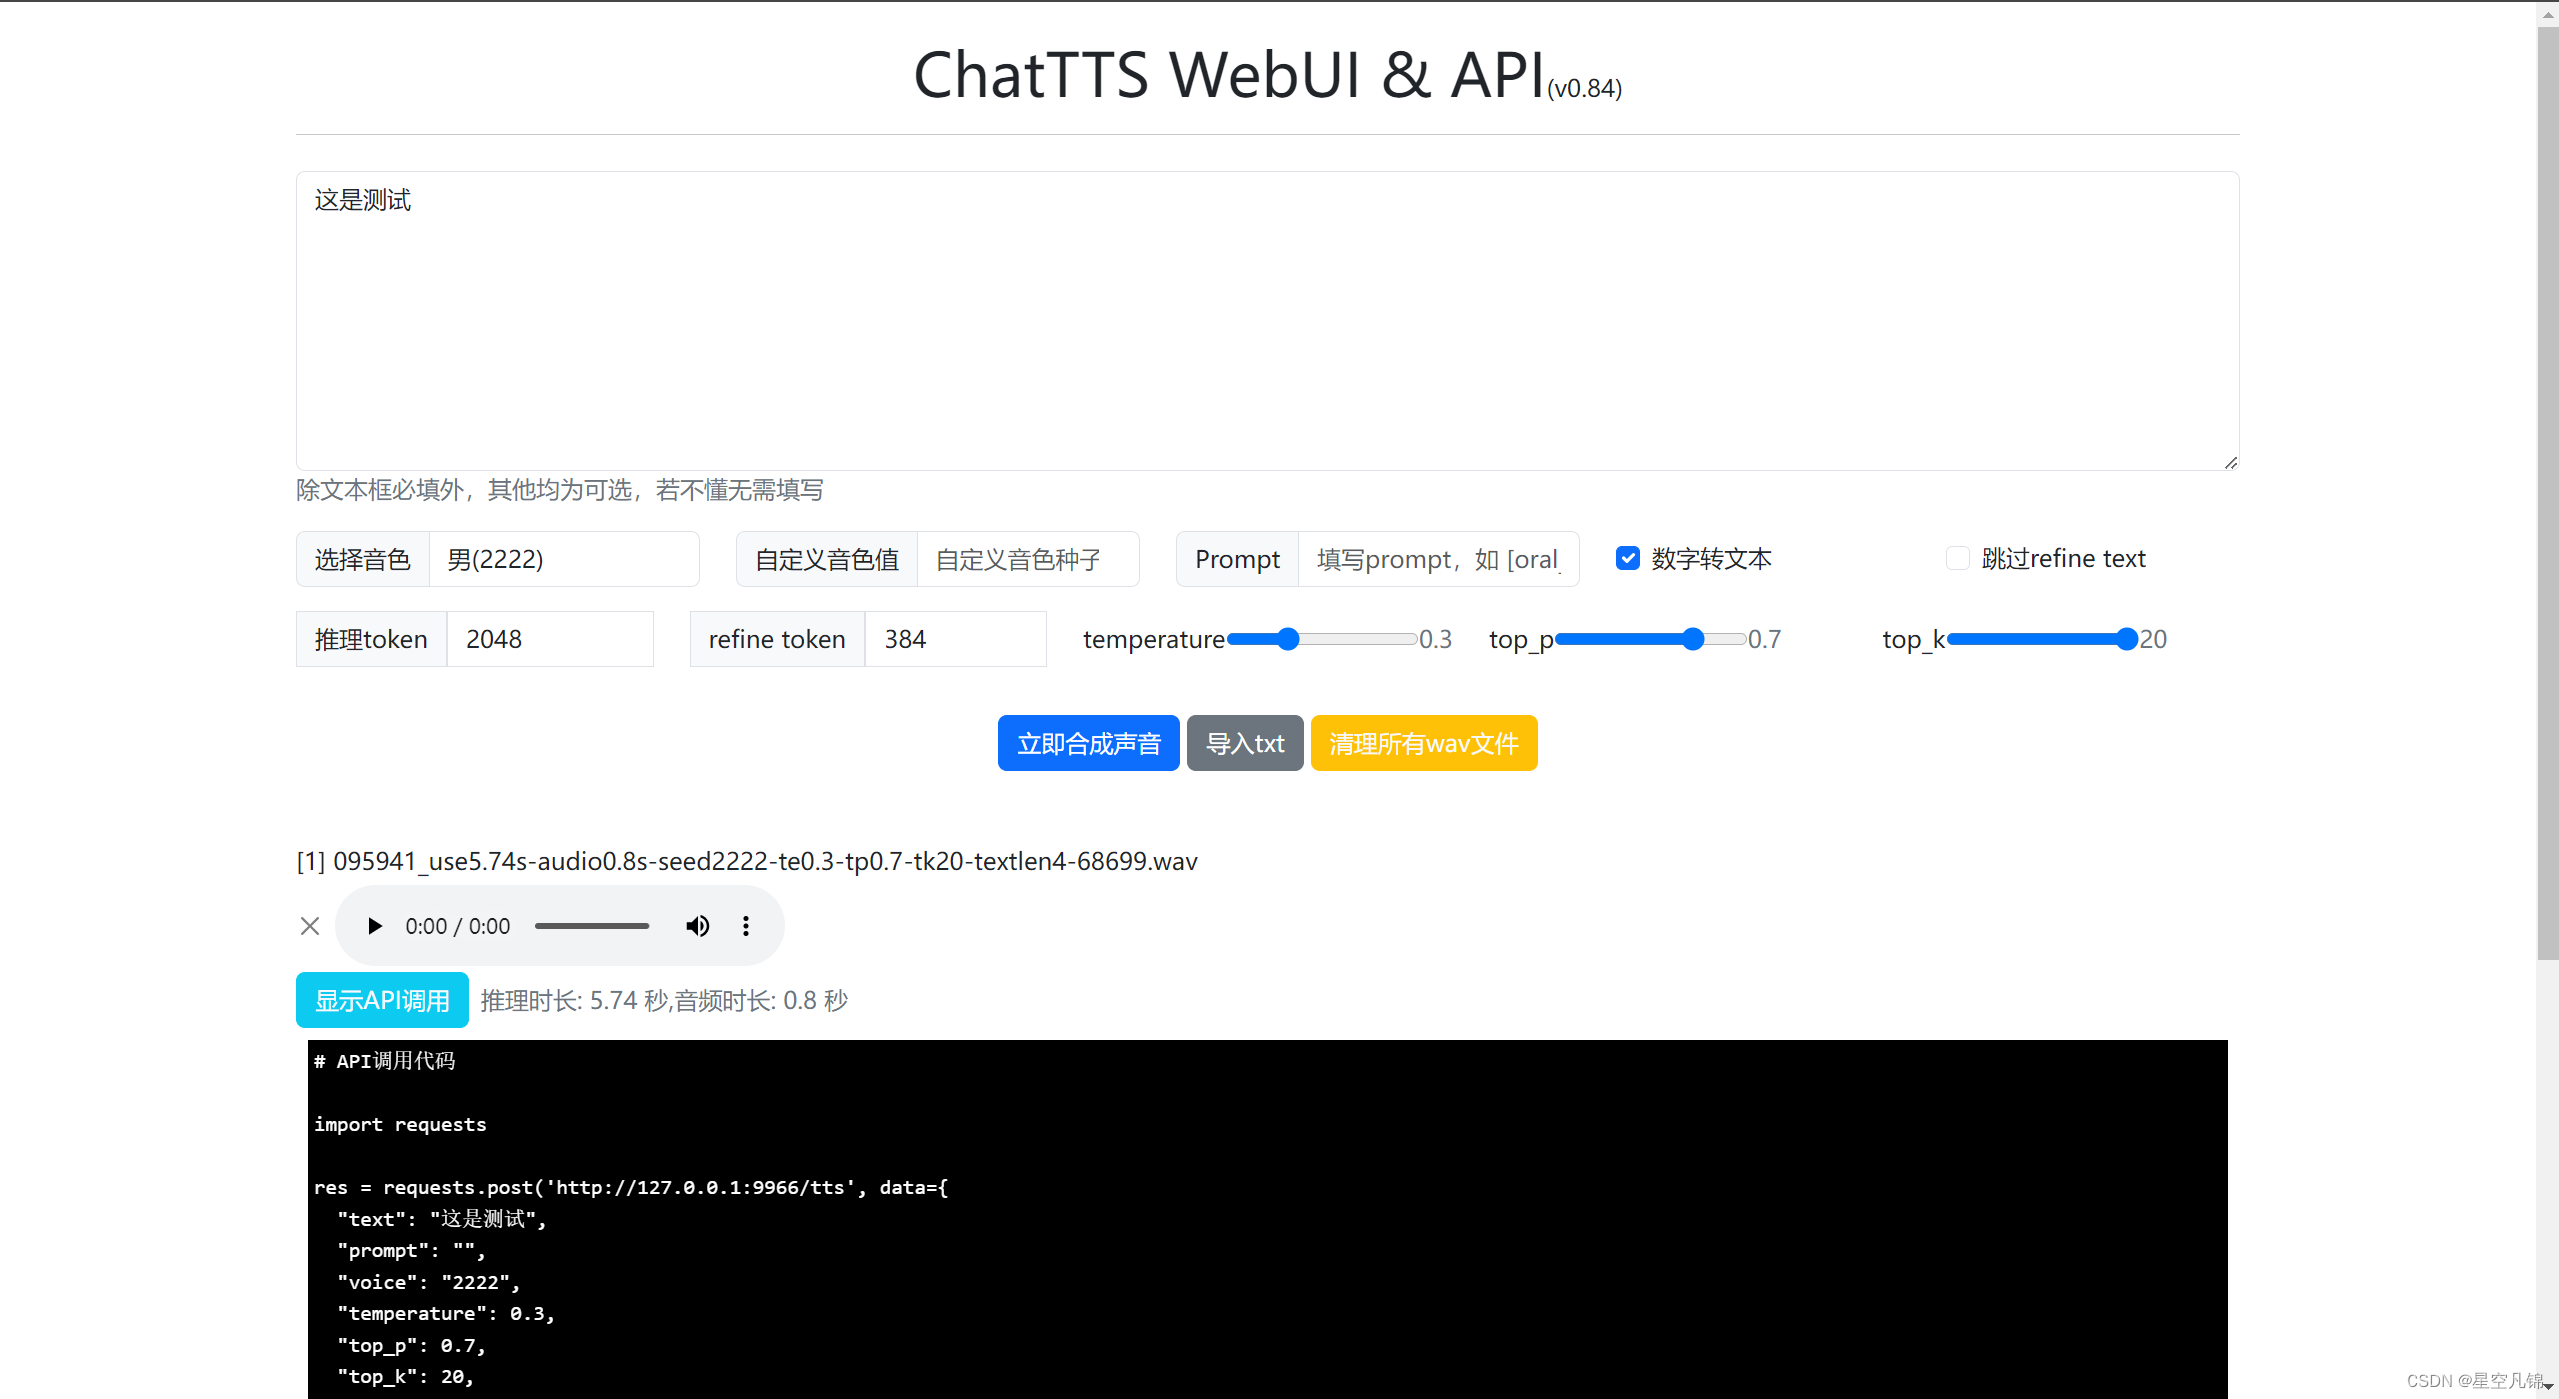Screen dimensions: 2559x1399
Task: Click the 导入txt button
Action: click(1244, 743)
